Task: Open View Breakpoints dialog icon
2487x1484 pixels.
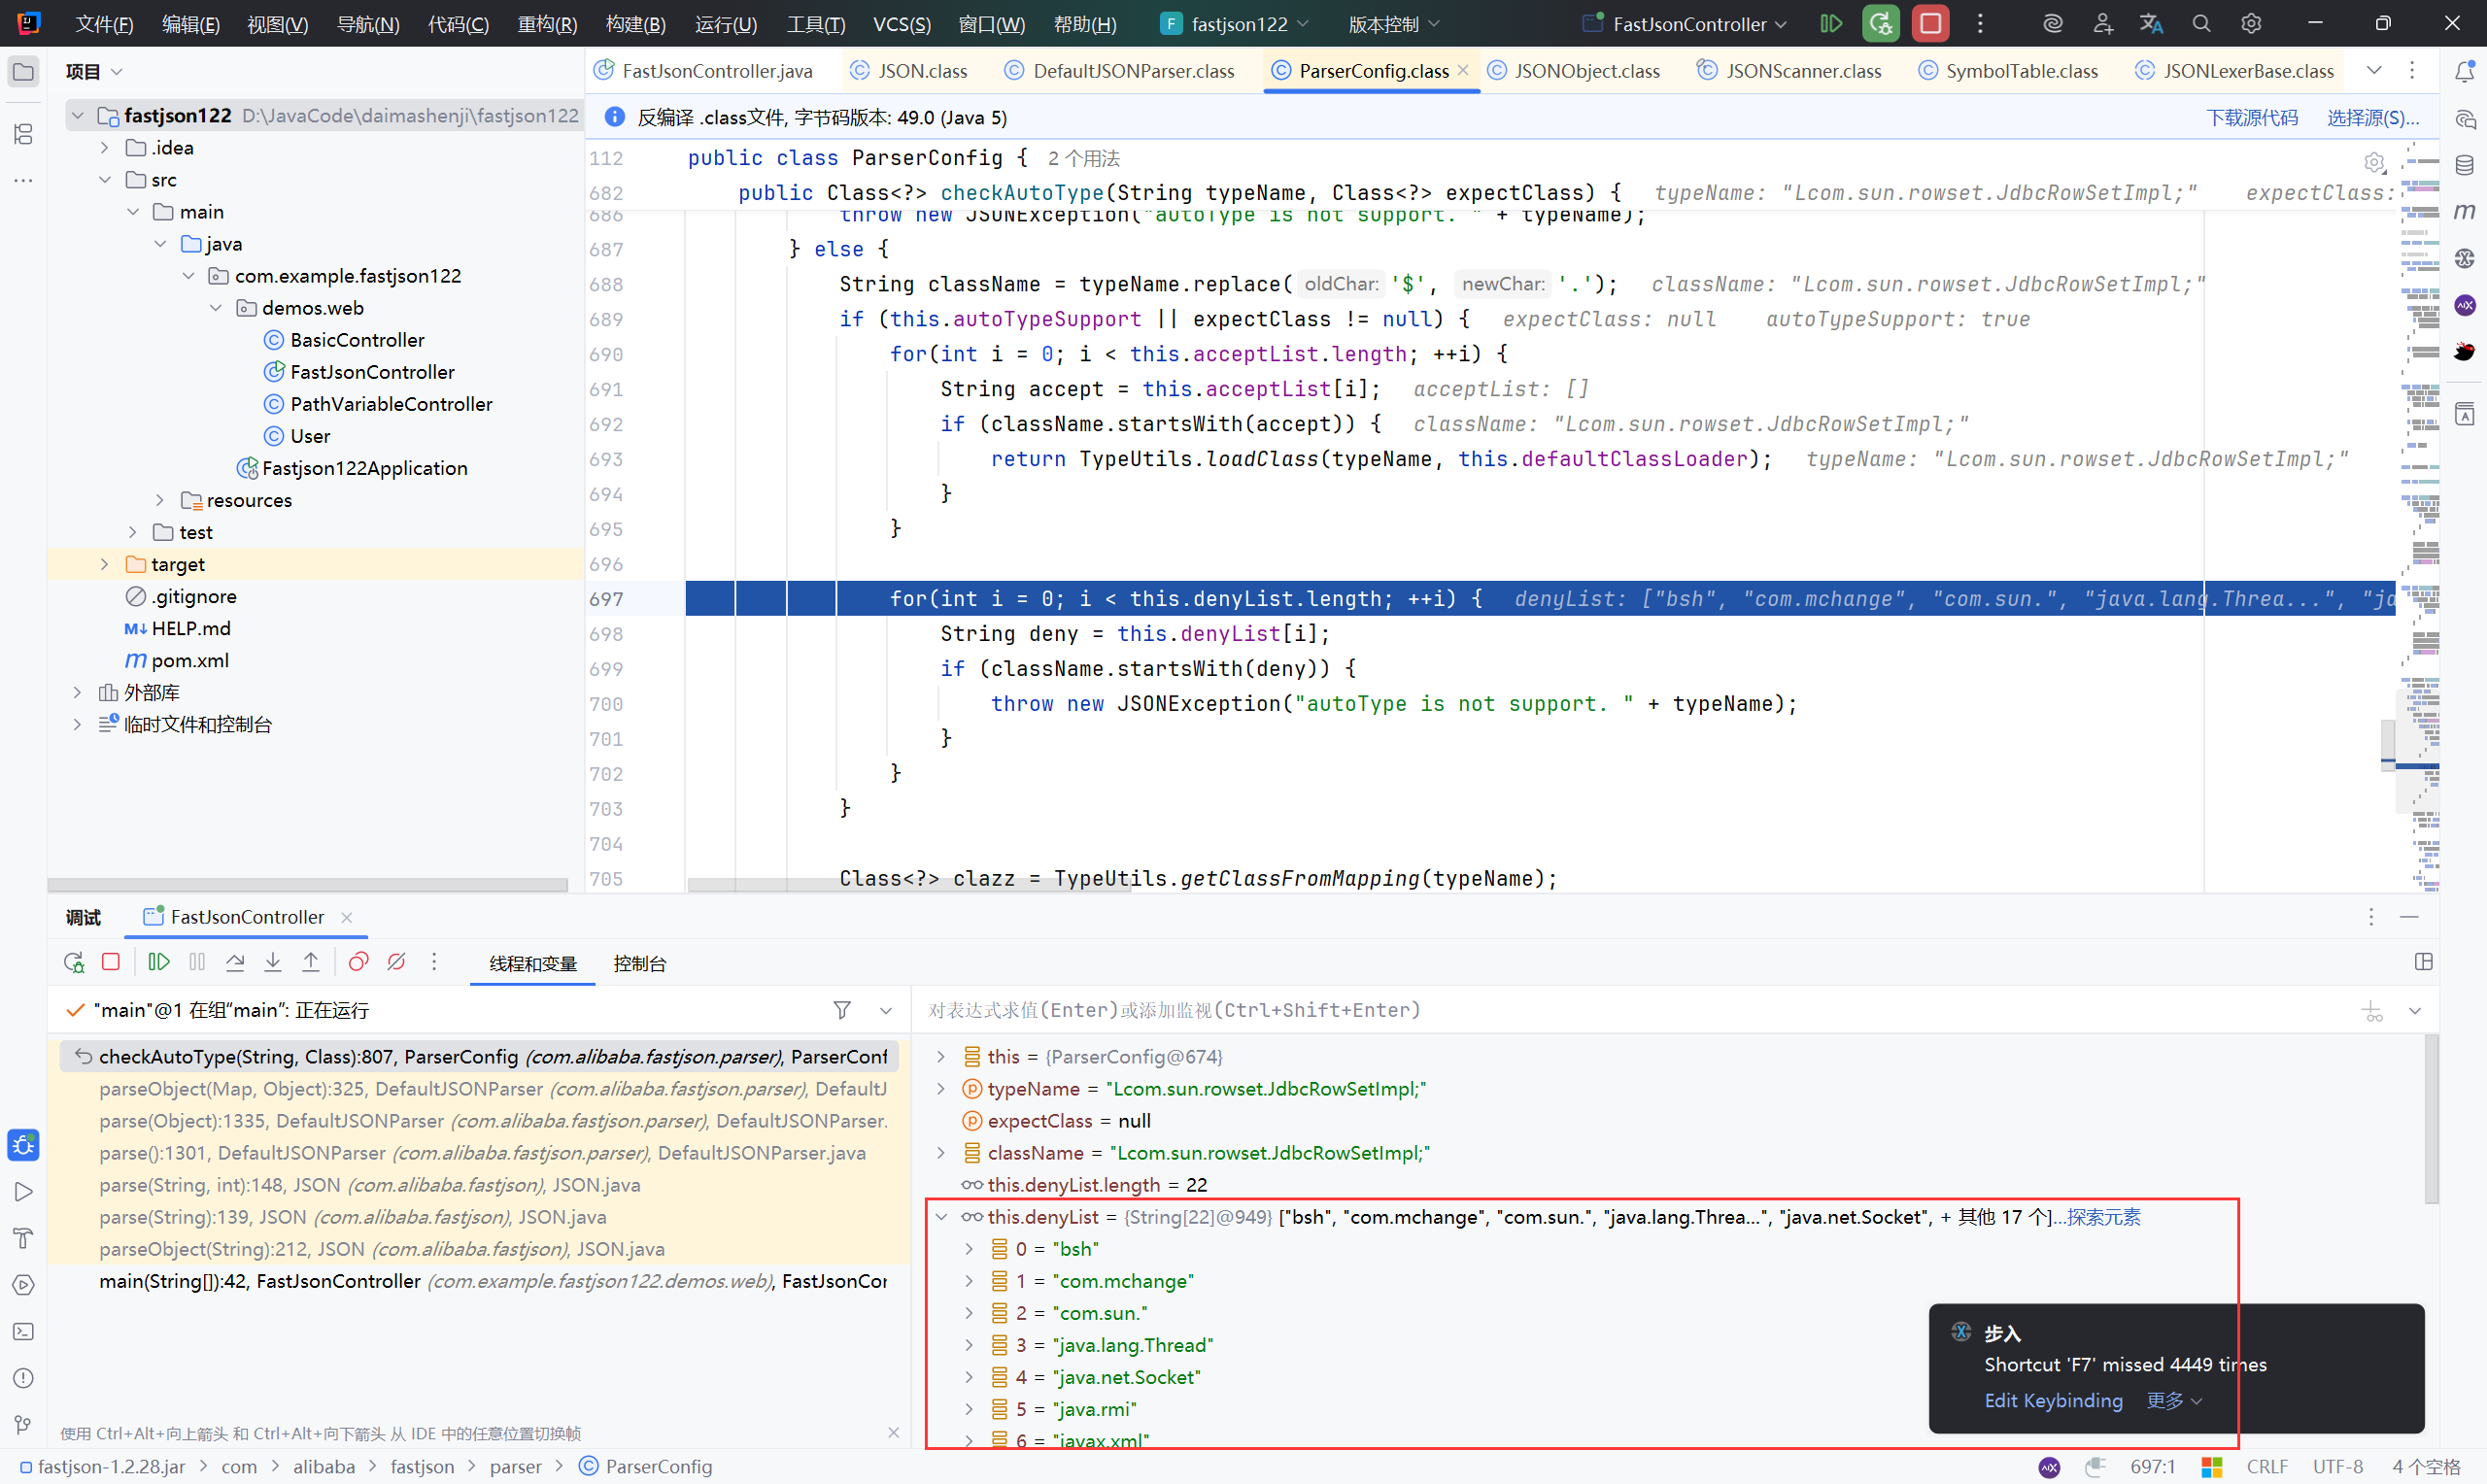Action: [x=358, y=962]
